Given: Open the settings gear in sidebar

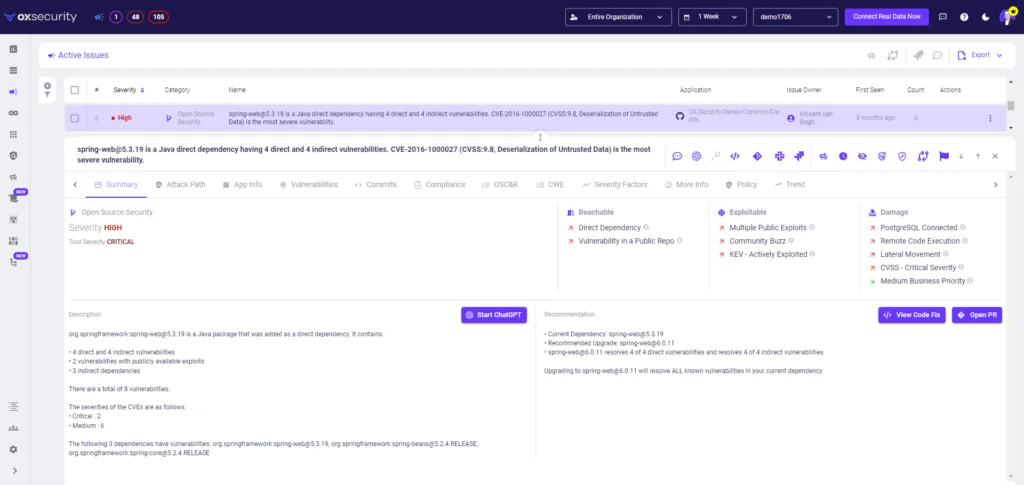Looking at the screenshot, I should click(x=13, y=450).
